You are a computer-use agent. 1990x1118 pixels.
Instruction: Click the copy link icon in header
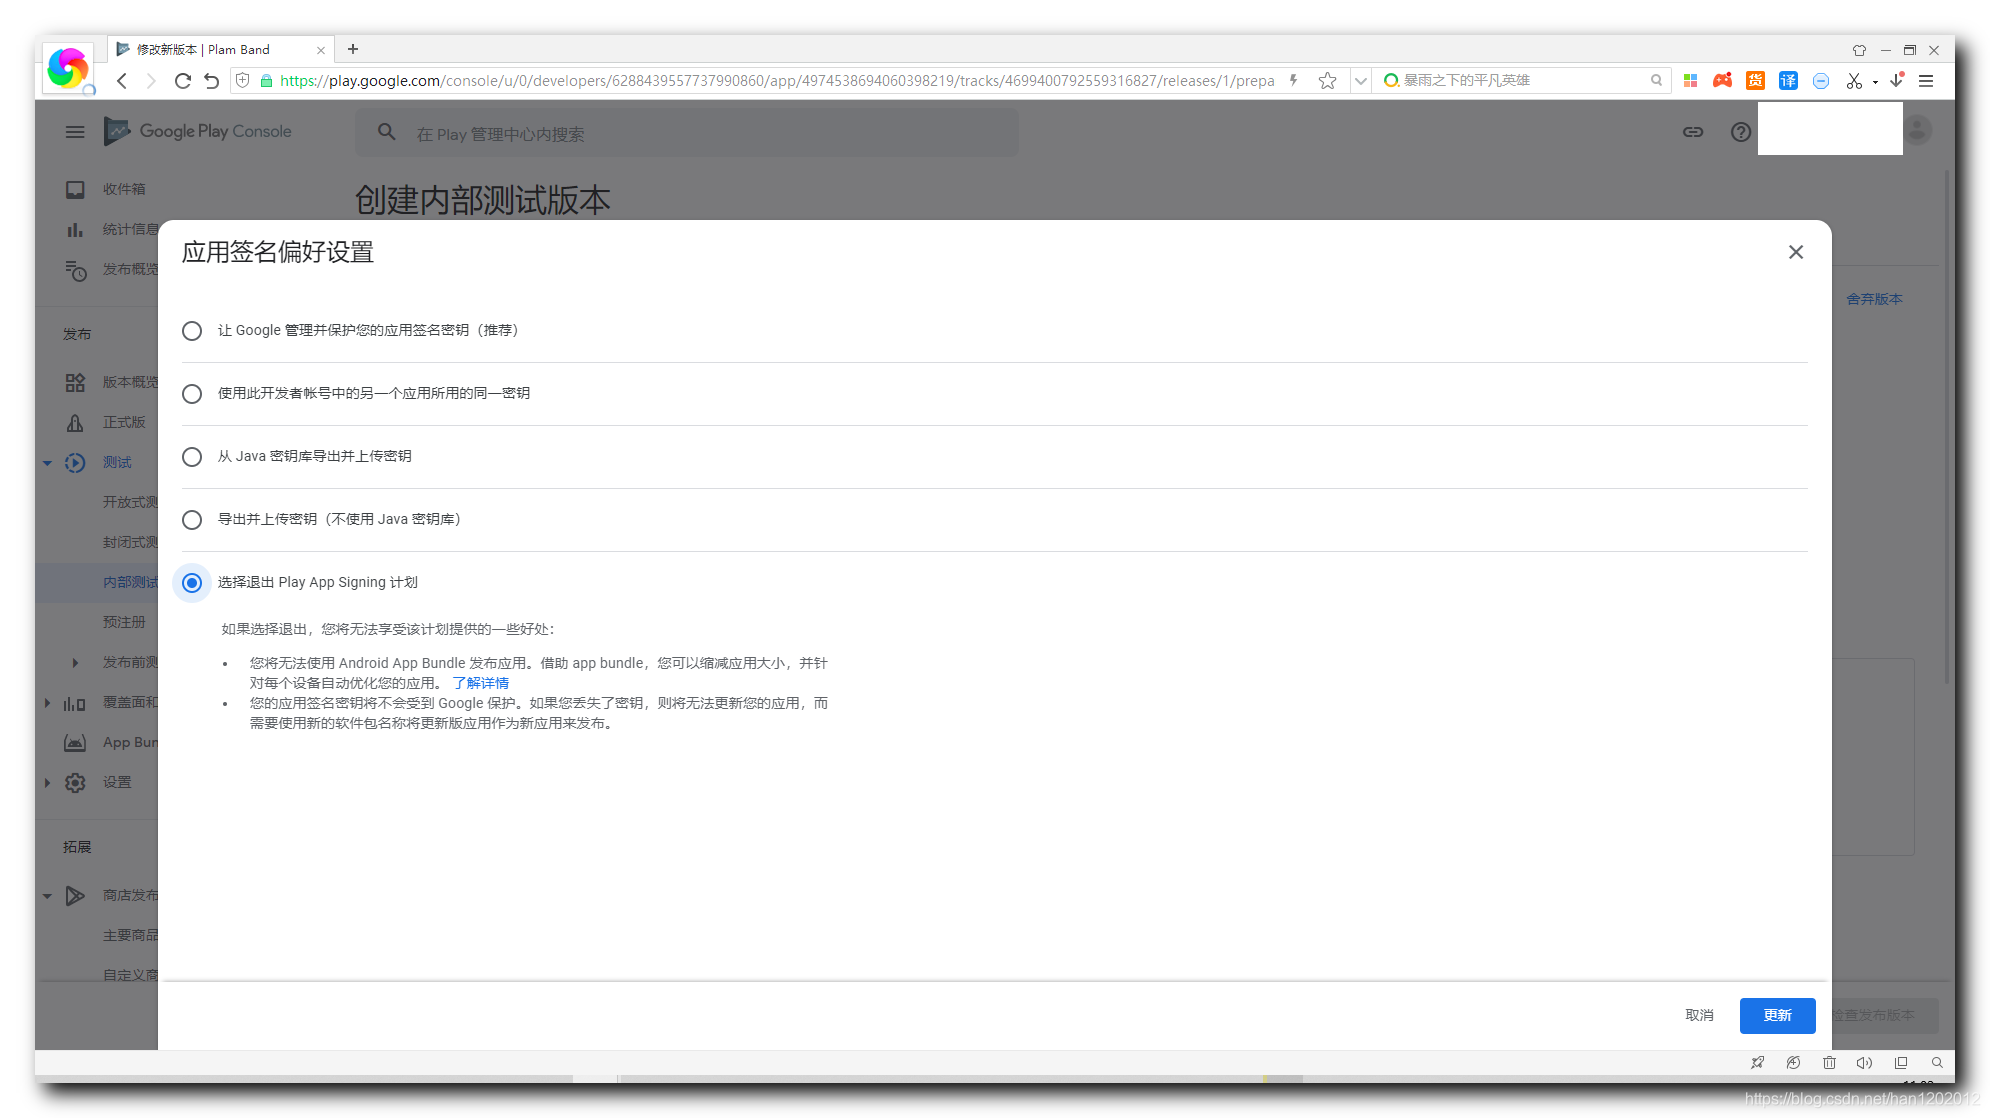click(x=1692, y=132)
